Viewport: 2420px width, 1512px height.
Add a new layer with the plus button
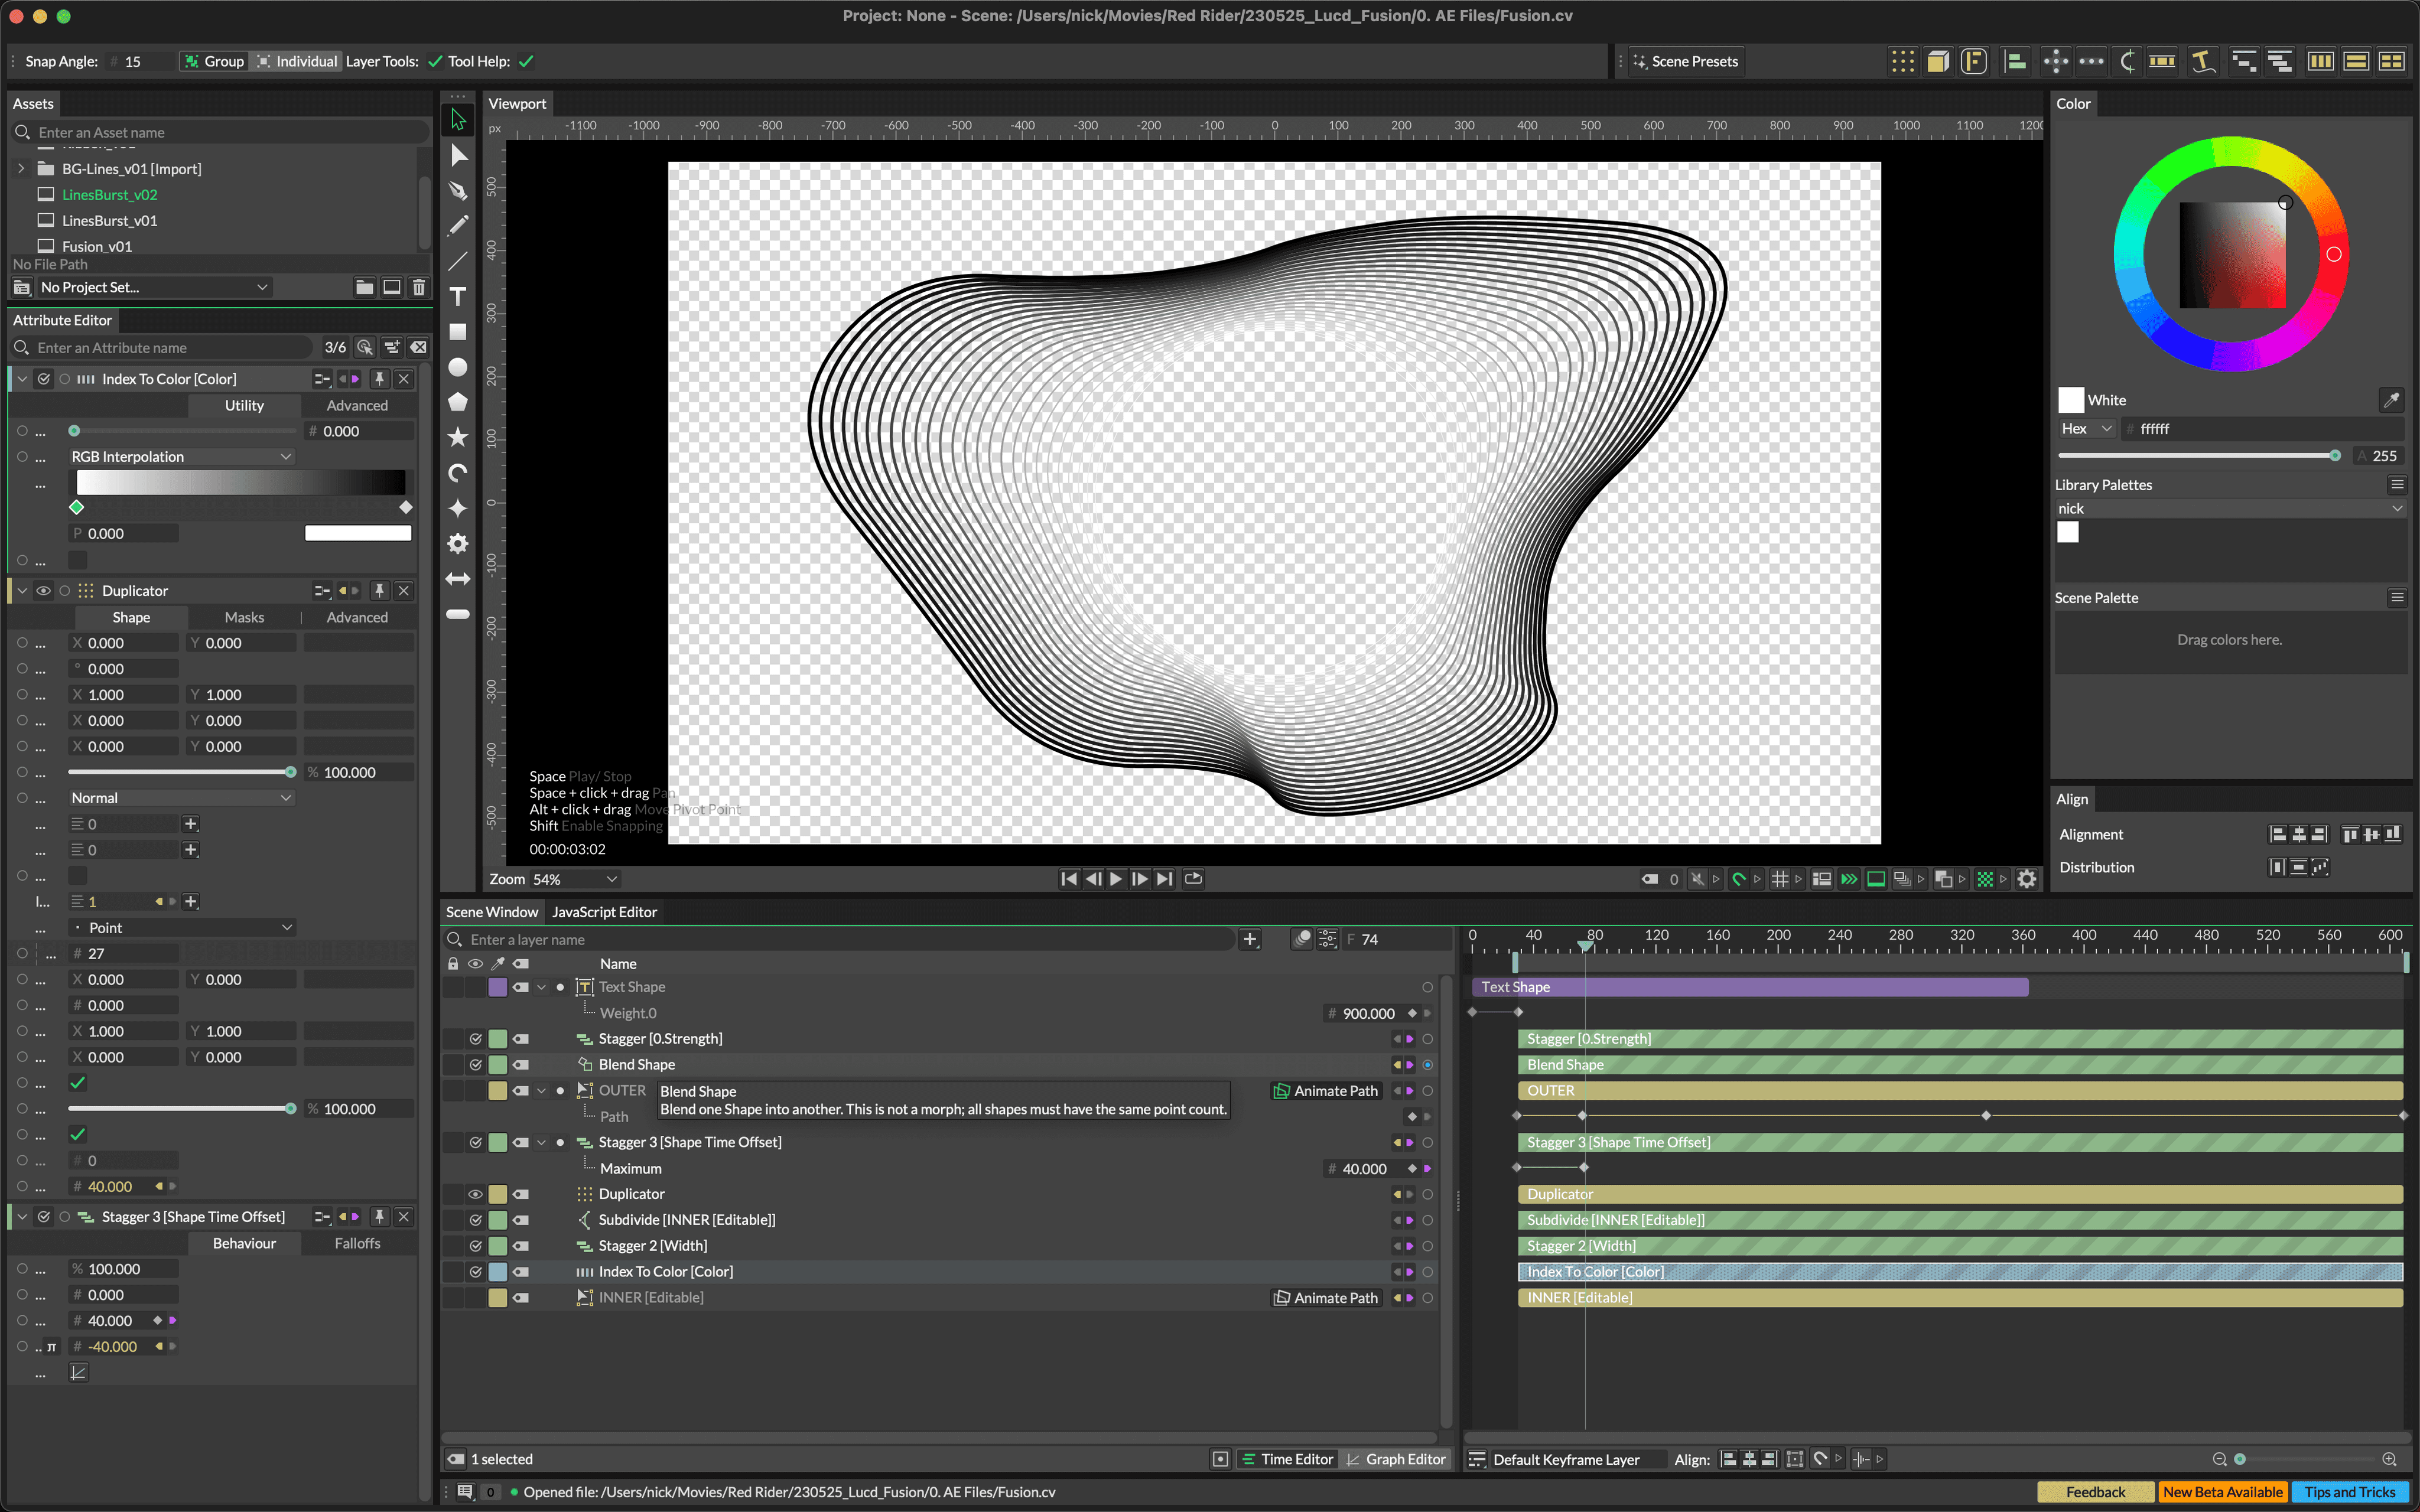coord(1249,939)
